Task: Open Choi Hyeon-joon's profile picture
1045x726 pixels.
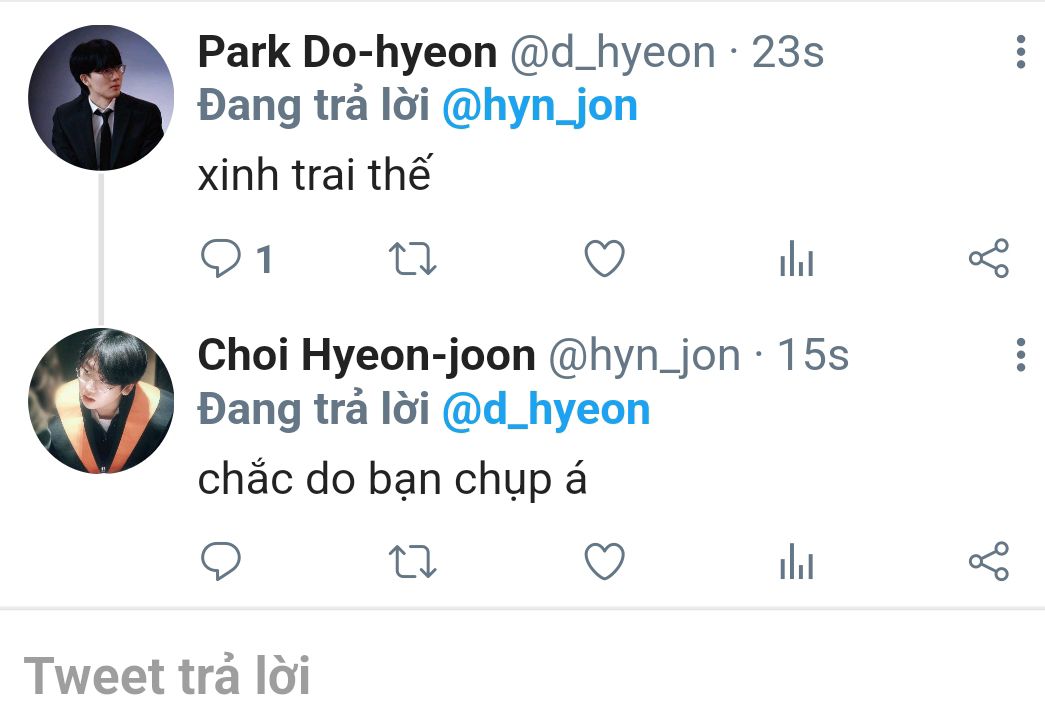Action: [x=101, y=401]
